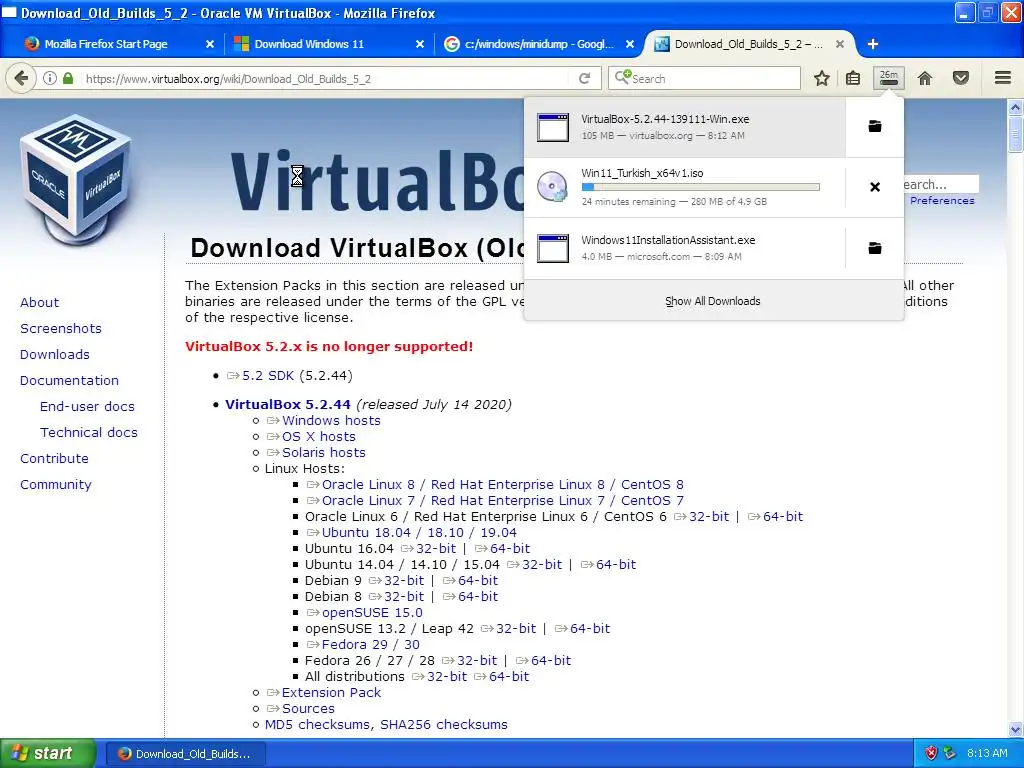Open the Downloads sidebar link

pos(55,355)
